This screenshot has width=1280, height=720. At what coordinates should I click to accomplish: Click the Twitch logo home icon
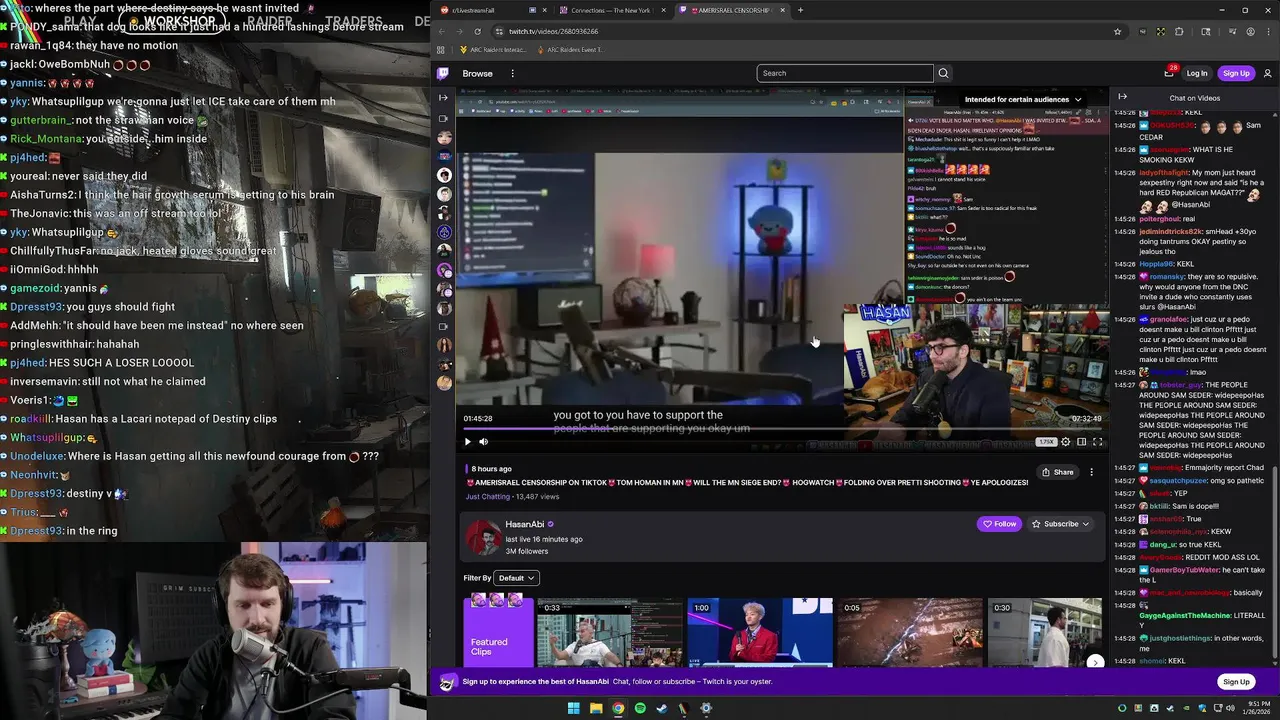pyautogui.click(x=443, y=73)
